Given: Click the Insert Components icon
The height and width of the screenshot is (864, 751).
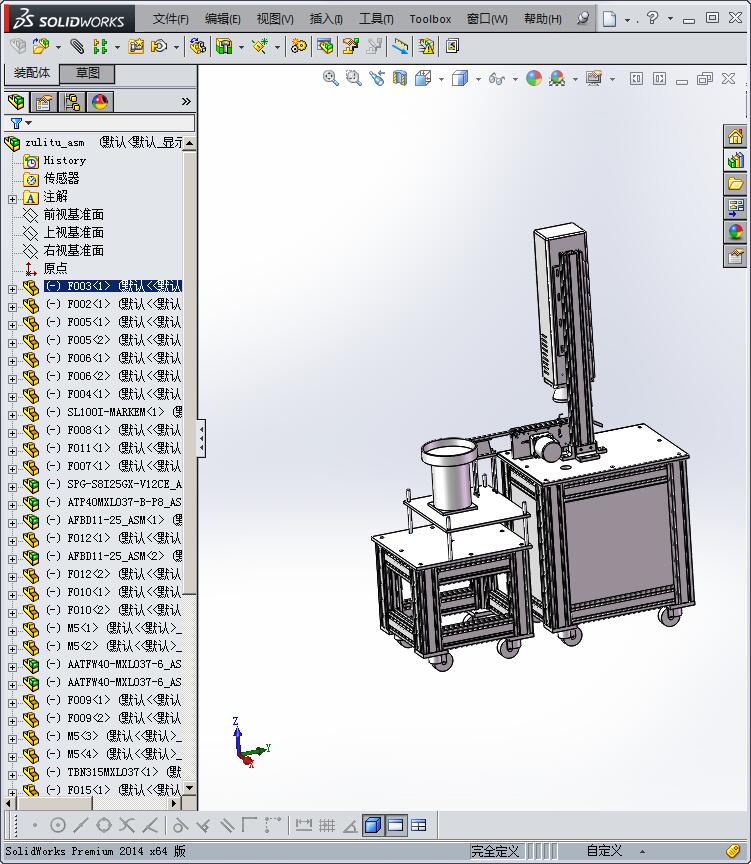Looking at the screenshot, I should 40,46.
